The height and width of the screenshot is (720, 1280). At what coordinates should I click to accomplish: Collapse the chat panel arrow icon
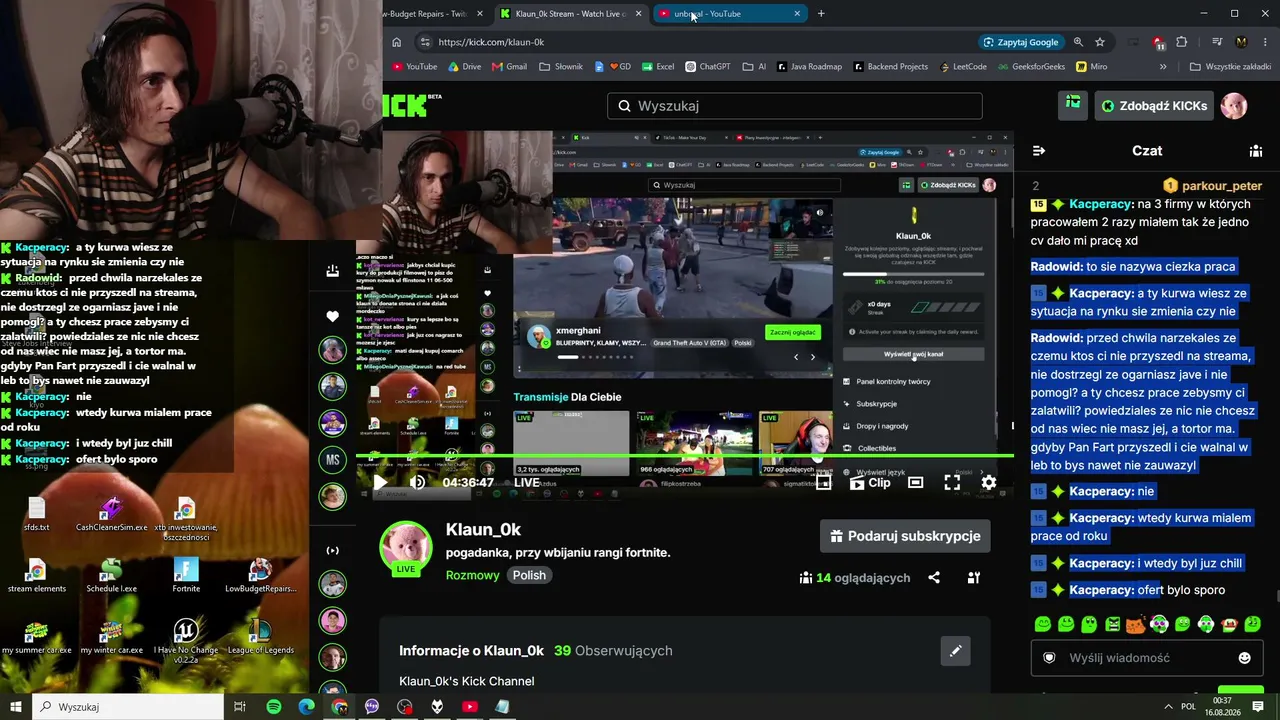click(1039, 151)
